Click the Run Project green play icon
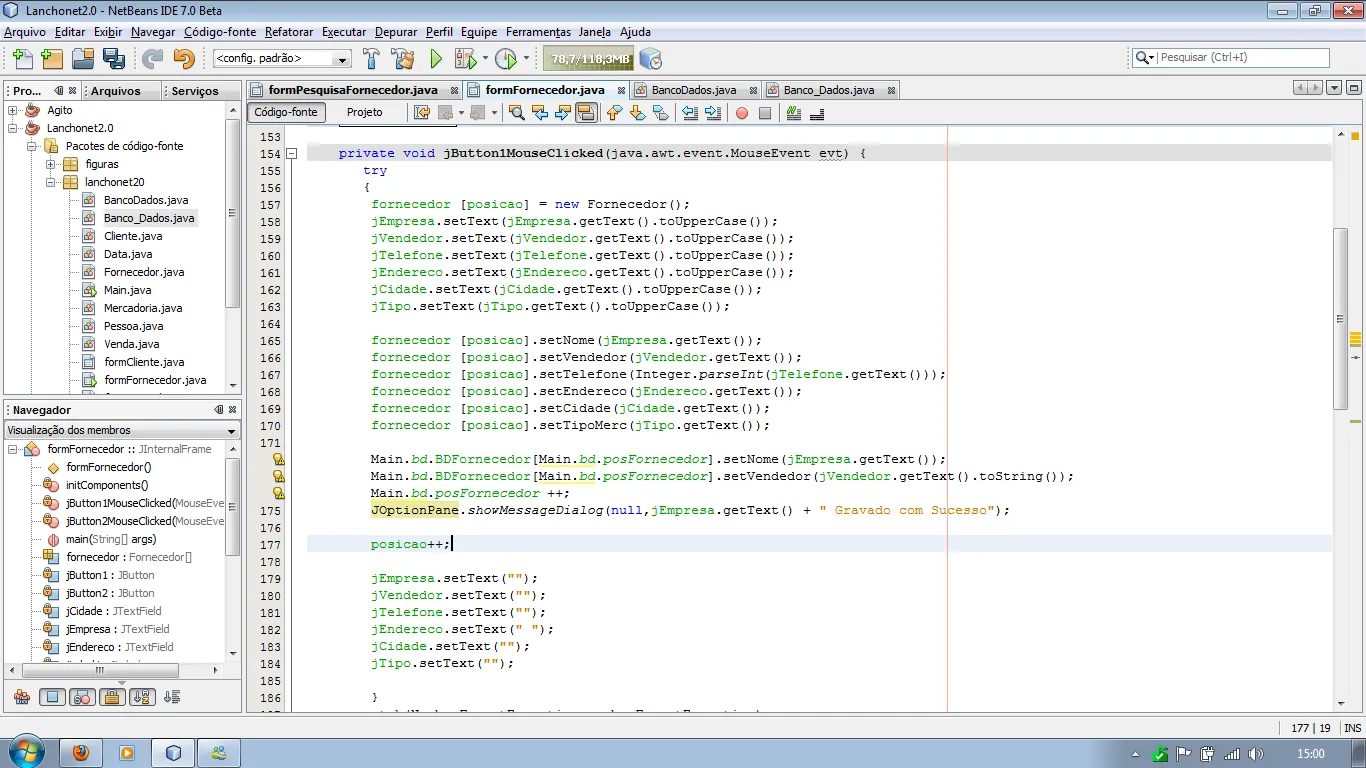This screenshot has height=768, width=1366. [x=436, y=59]
